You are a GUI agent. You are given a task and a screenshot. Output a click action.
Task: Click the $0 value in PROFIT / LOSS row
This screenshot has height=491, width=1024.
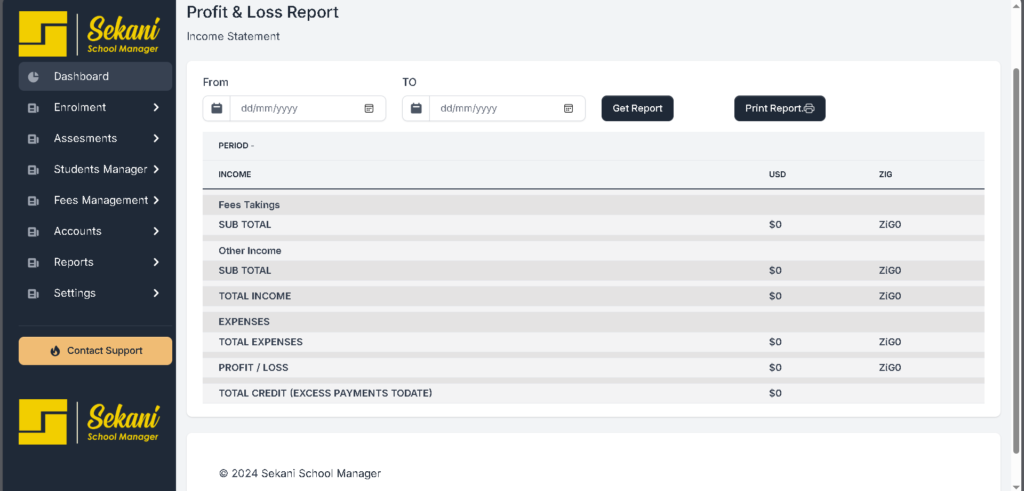(x=775, y=368)
